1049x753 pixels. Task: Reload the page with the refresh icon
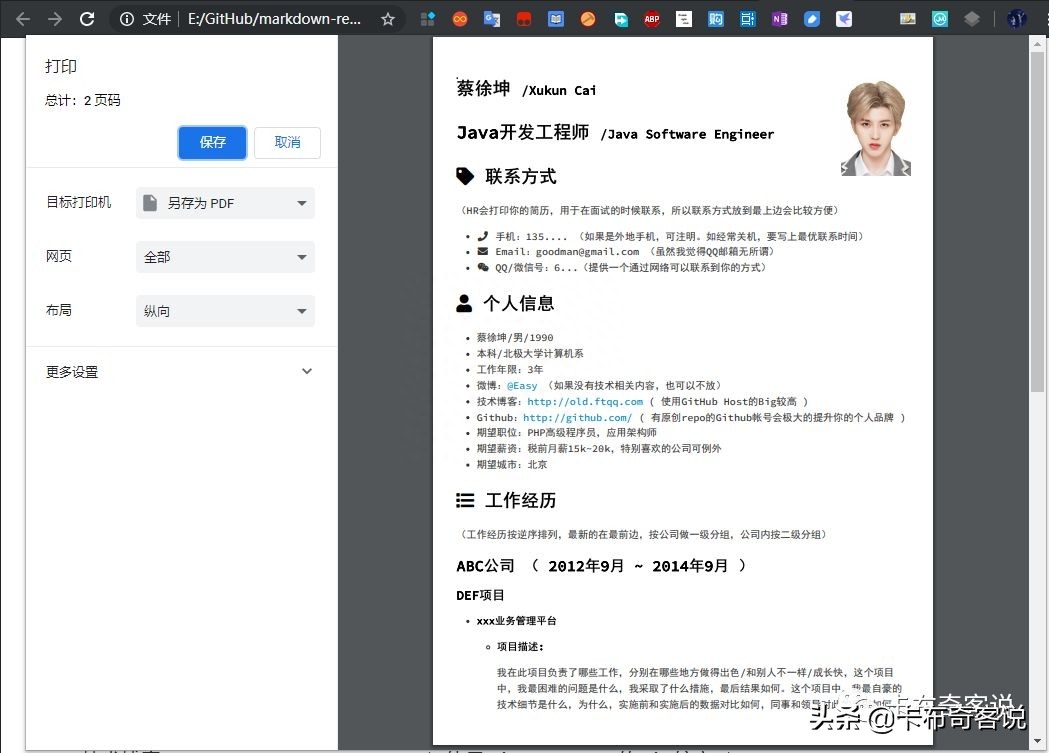[88, 18]
